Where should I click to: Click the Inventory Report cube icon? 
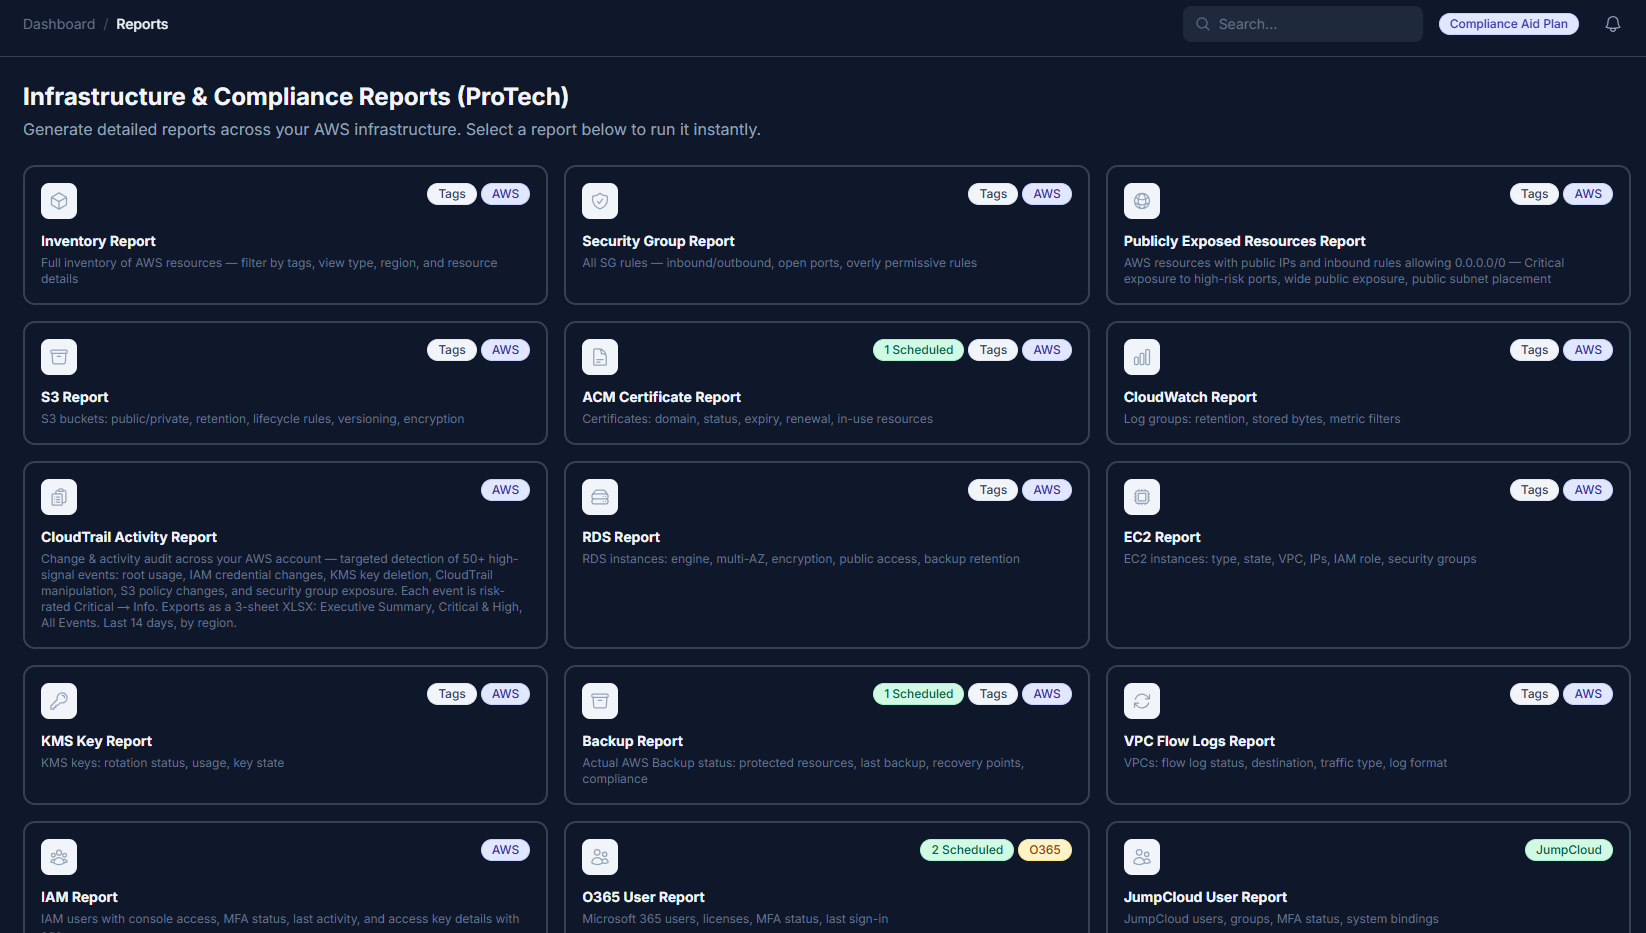[x=59, y=201]
